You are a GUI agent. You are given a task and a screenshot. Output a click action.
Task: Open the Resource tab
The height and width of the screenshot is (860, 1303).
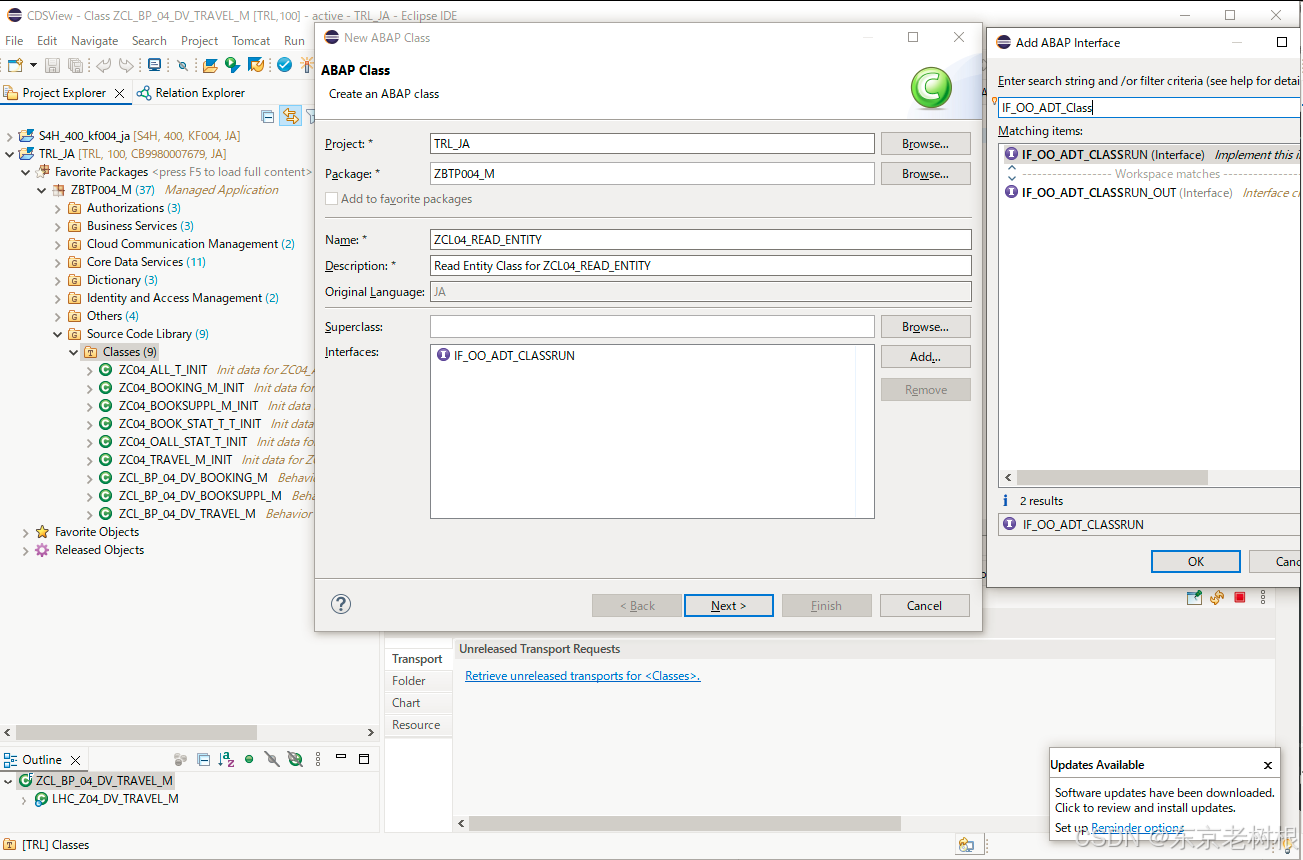pos(416,725)
